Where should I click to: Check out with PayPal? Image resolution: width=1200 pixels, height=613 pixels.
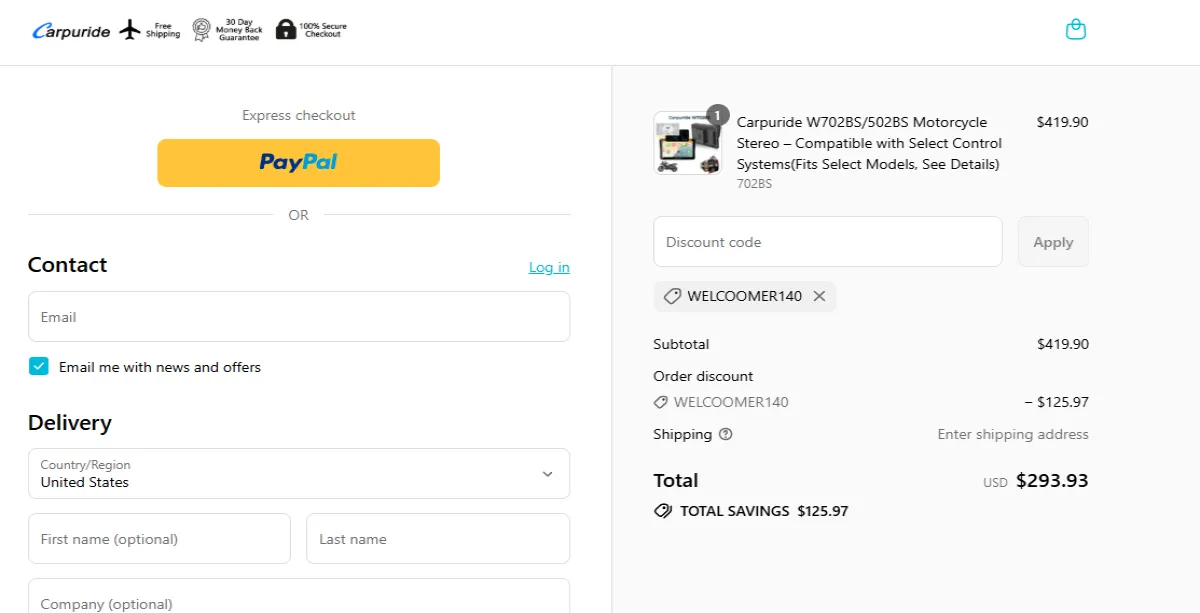tap(298, 162)
